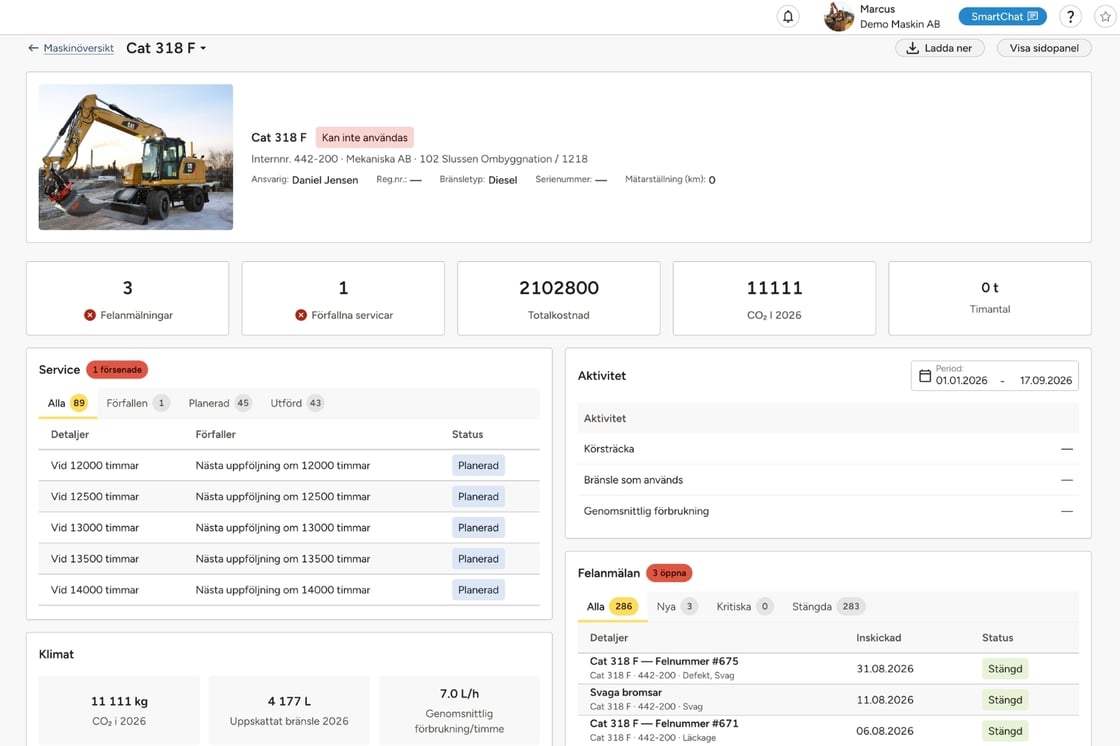Open 'Svaga bromsar' fault report
The image size is (1120, 746).
pos(828,700)
